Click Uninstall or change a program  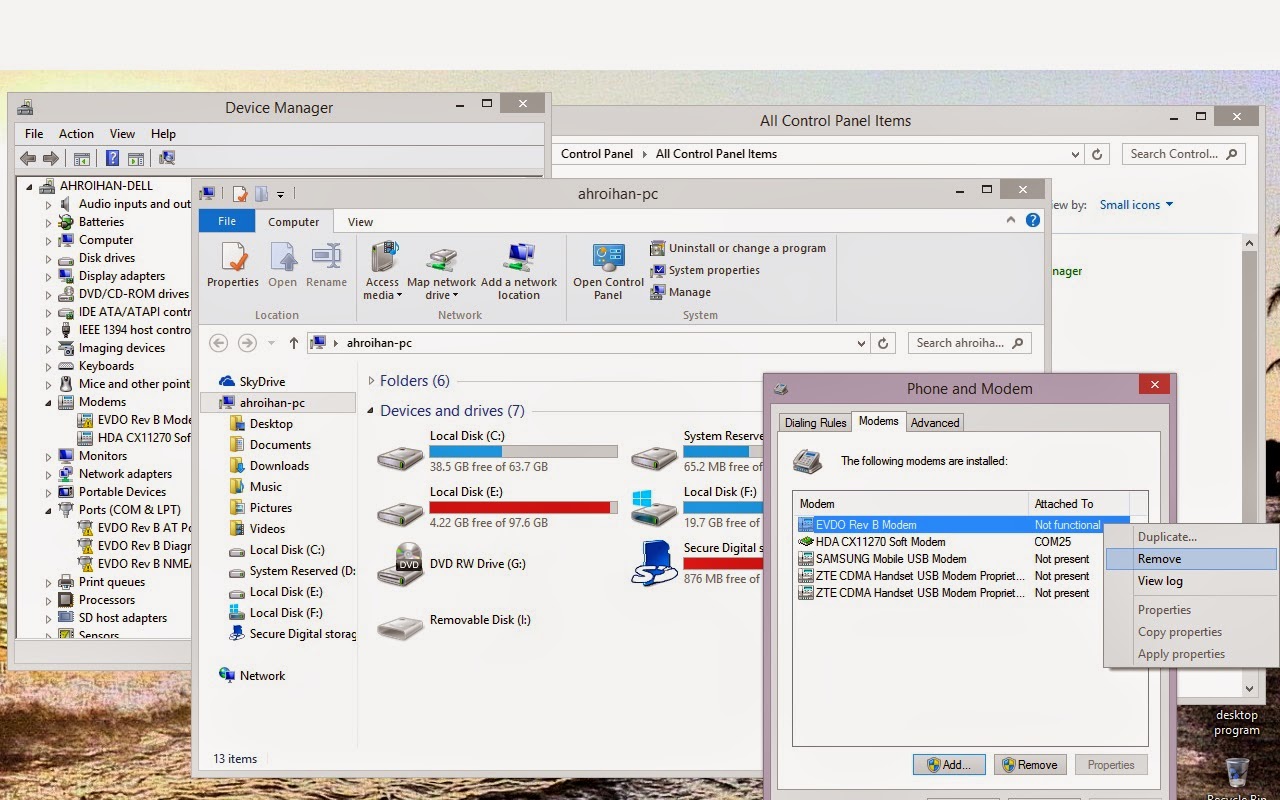tap(738, 248)
